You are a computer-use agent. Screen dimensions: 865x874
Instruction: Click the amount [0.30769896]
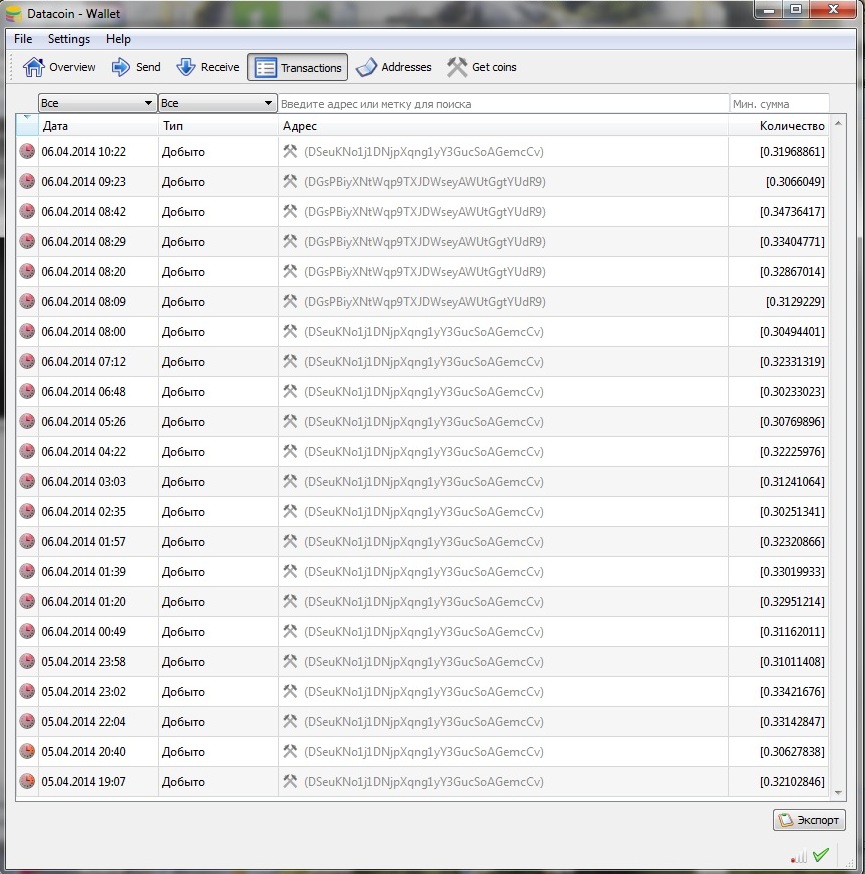click(792, 422)
